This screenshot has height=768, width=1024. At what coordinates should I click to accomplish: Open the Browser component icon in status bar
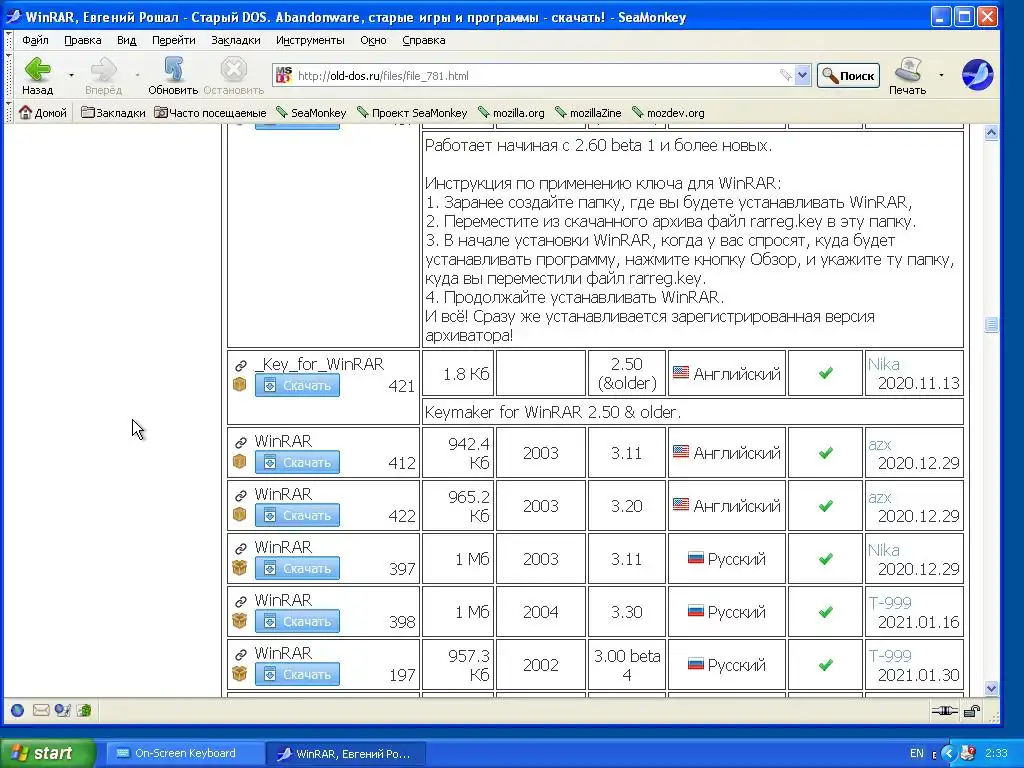click(18, 710)
